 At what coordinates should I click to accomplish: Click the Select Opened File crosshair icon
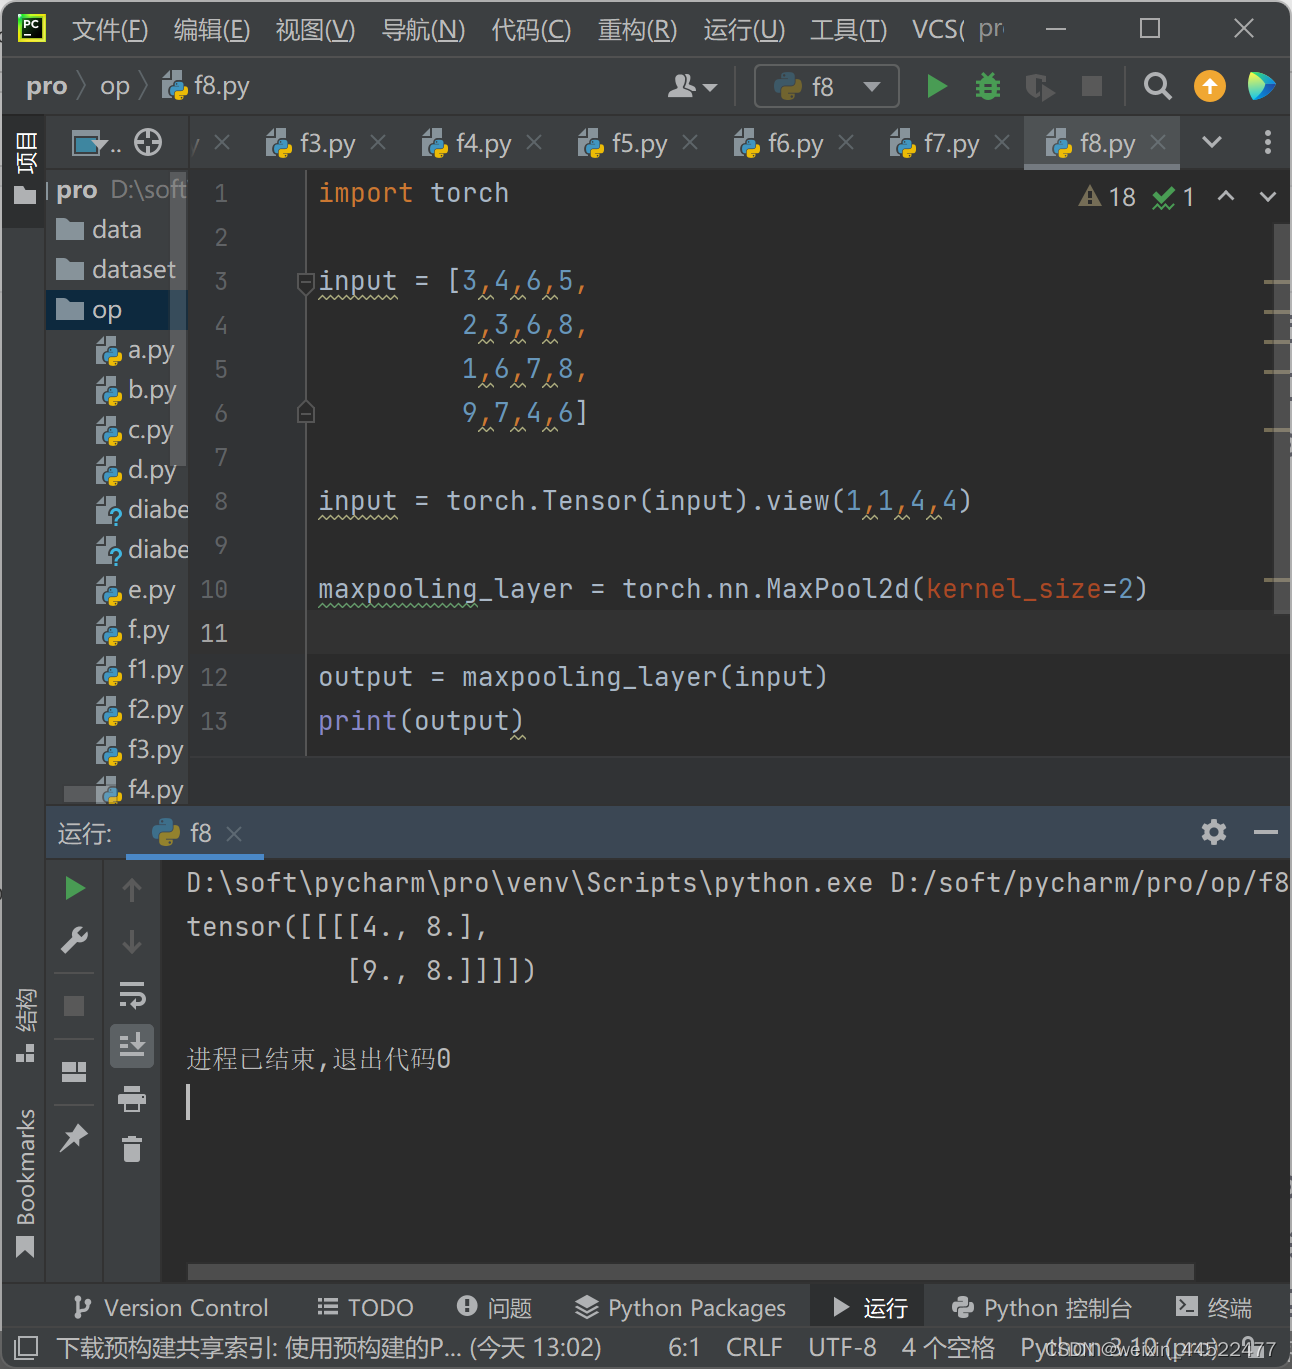tap(148, 143)
